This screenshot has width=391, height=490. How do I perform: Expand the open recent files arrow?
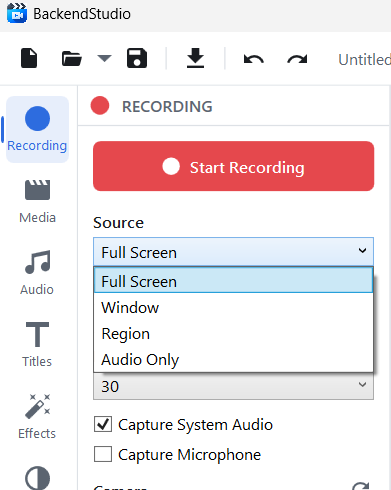104,59
